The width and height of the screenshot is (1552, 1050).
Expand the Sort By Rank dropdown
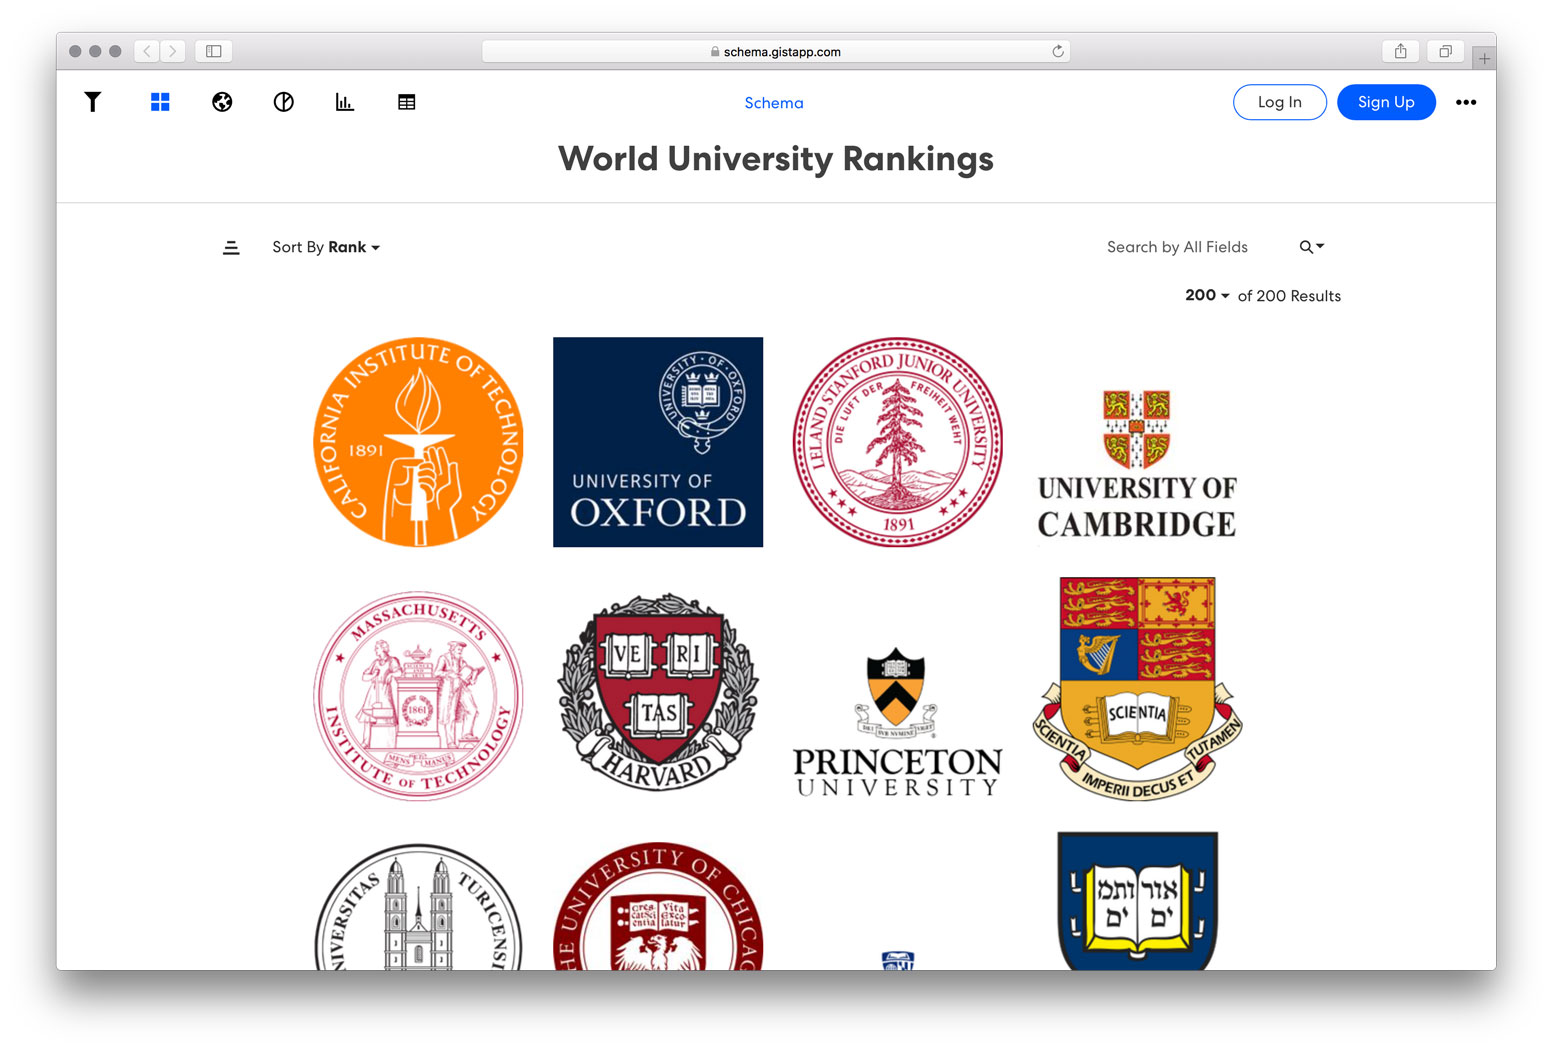(326, 247)
